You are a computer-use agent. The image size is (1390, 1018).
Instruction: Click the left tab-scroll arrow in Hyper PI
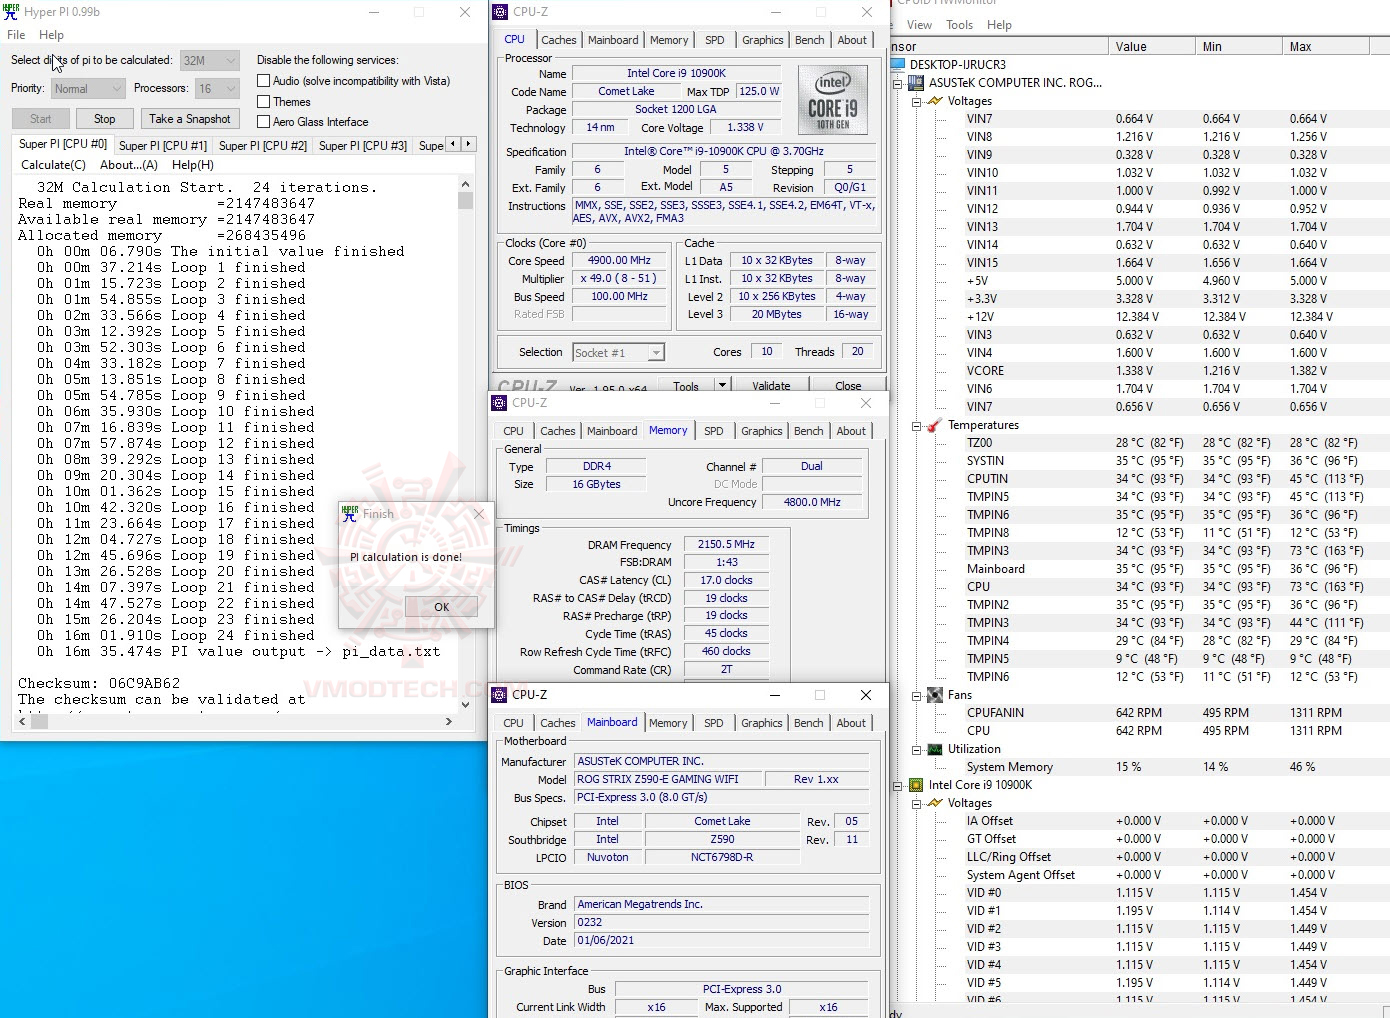point(453,144)
